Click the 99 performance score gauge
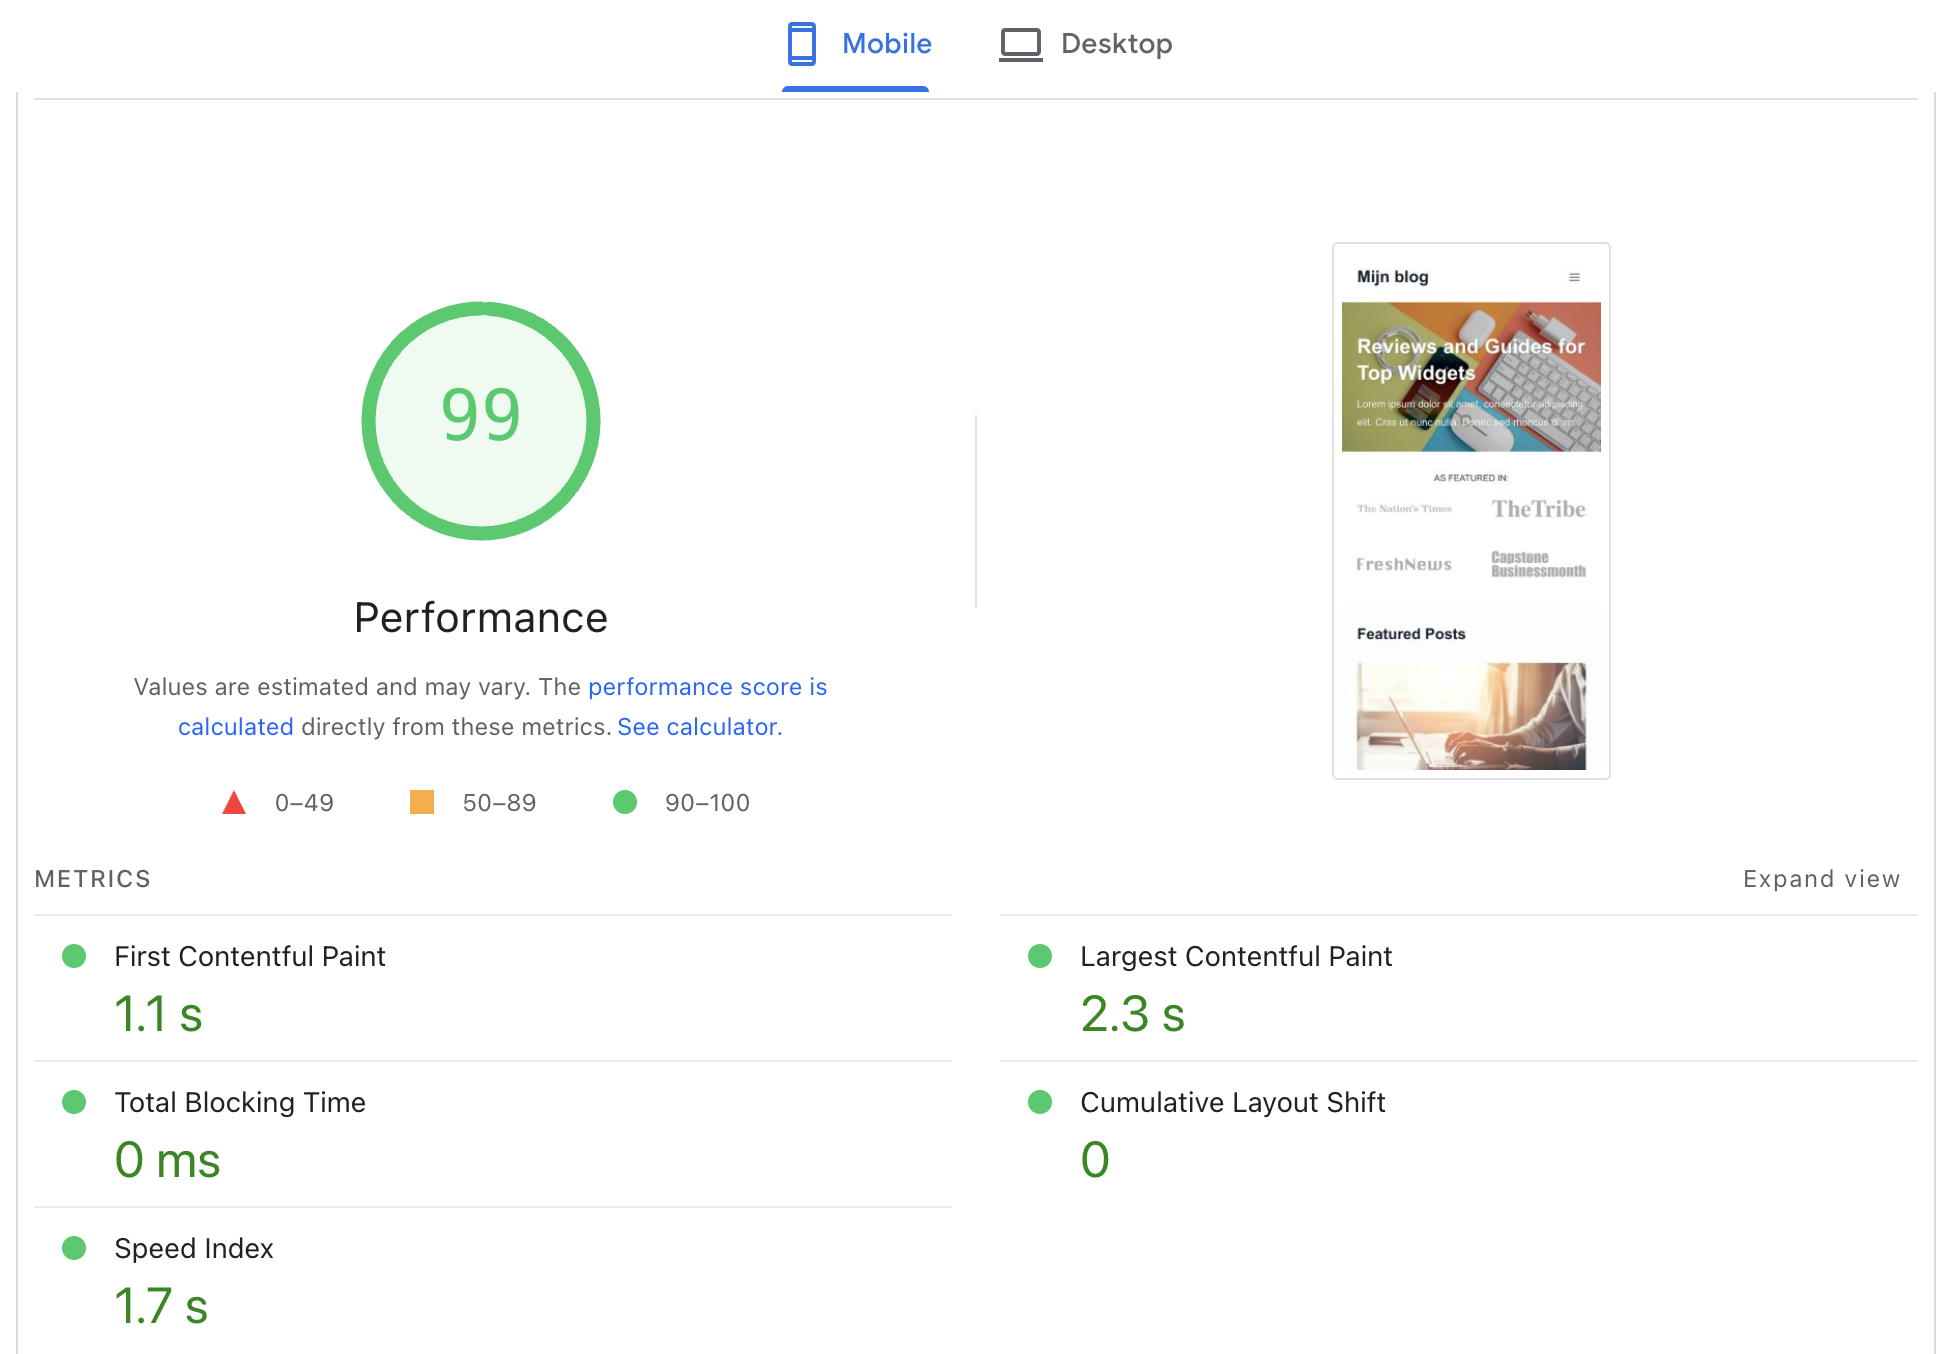 coord(481,420)
